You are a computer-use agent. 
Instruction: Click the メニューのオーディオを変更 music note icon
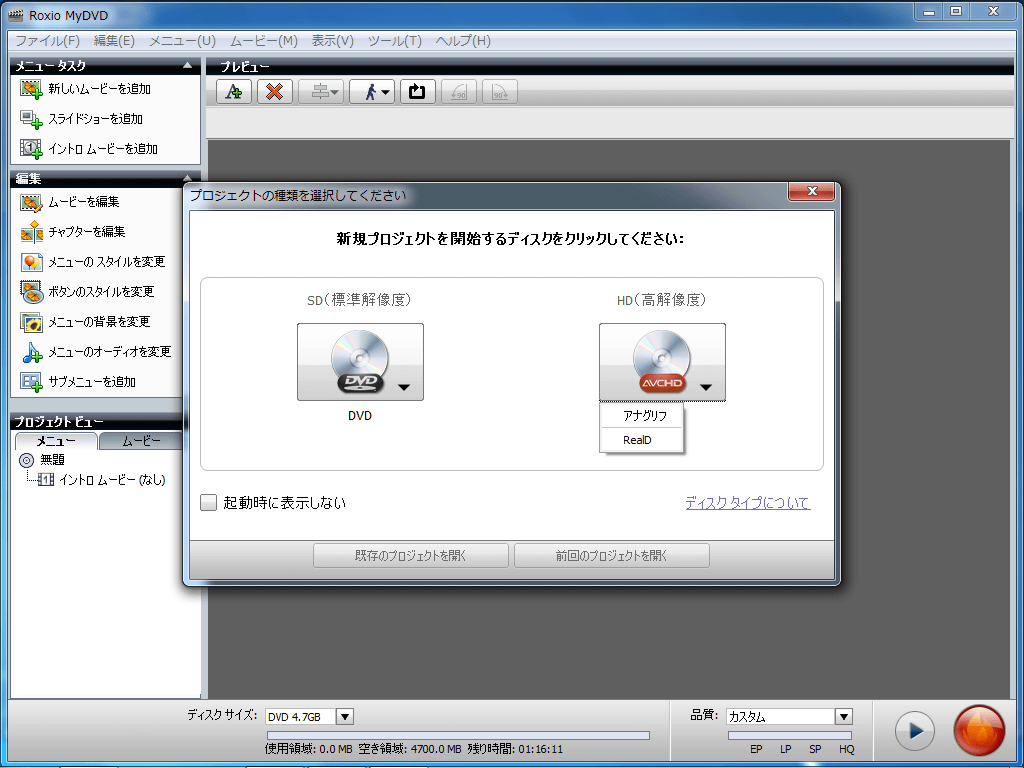[x=31, y=352]
